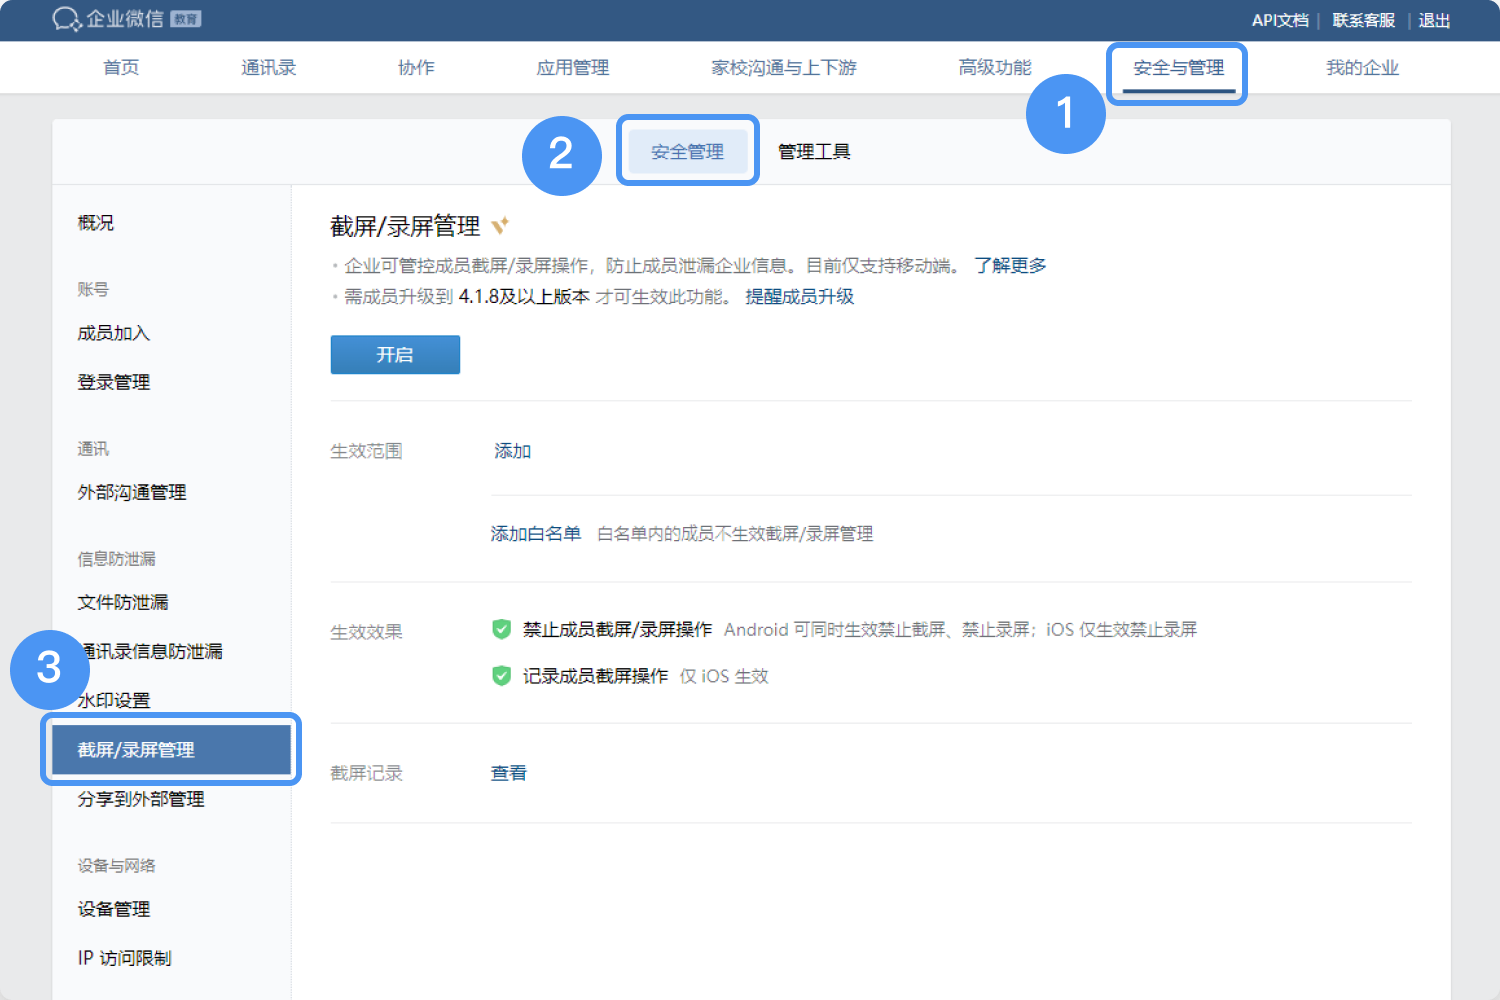1500x1000 pixels.
Task: Open the 安全与管理 top tab
Action: (1178, 68)
